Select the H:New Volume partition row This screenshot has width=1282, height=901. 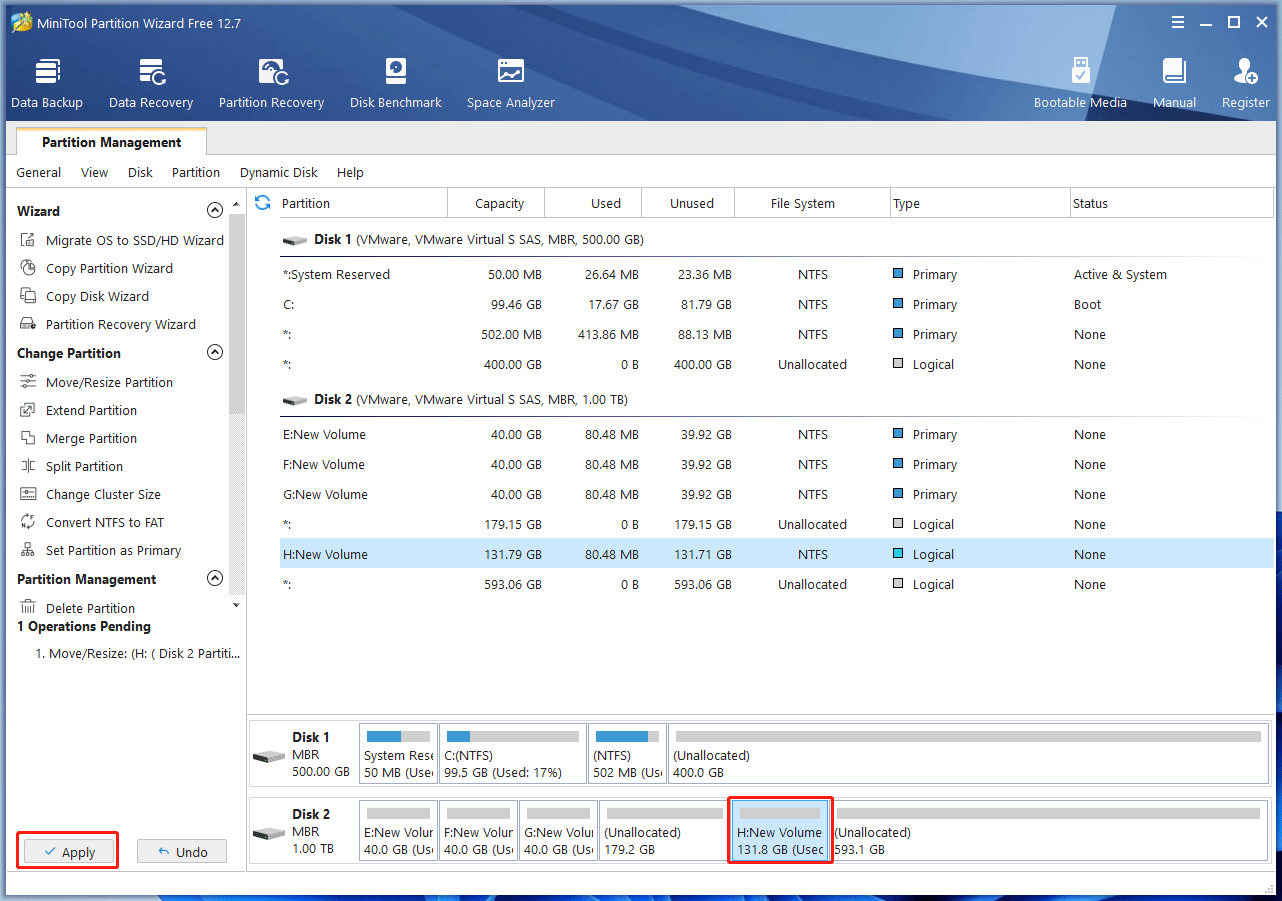click(777, 554)
